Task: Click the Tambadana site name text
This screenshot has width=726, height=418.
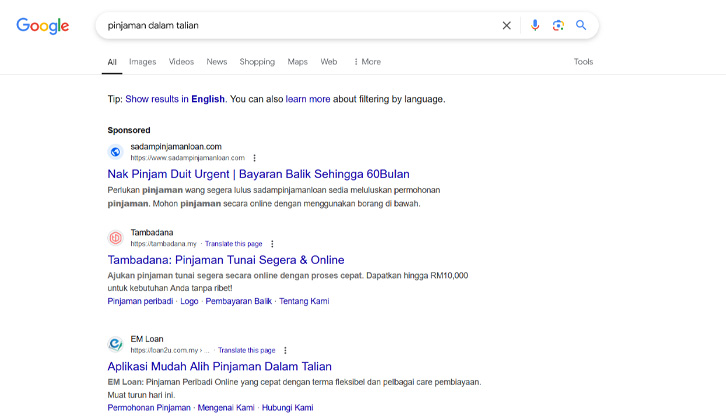Action: [152, 232]
